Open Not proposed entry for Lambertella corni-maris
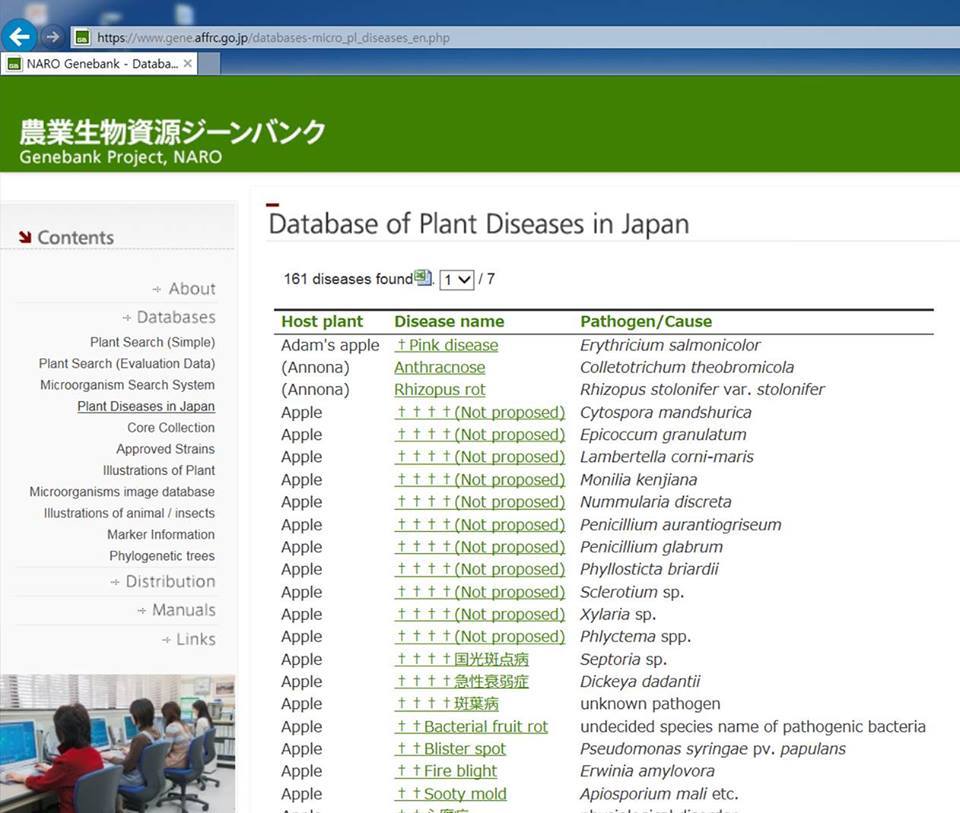This screenshot has width=960, height=813. [480, 457]
